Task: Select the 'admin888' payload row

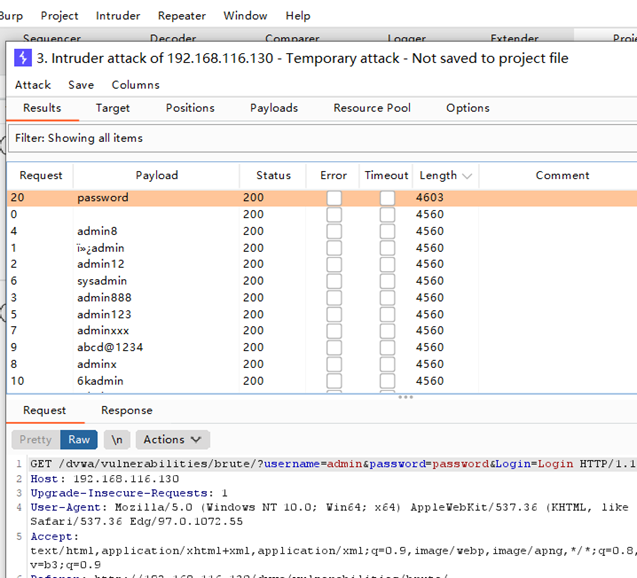Action: (322, 298)
